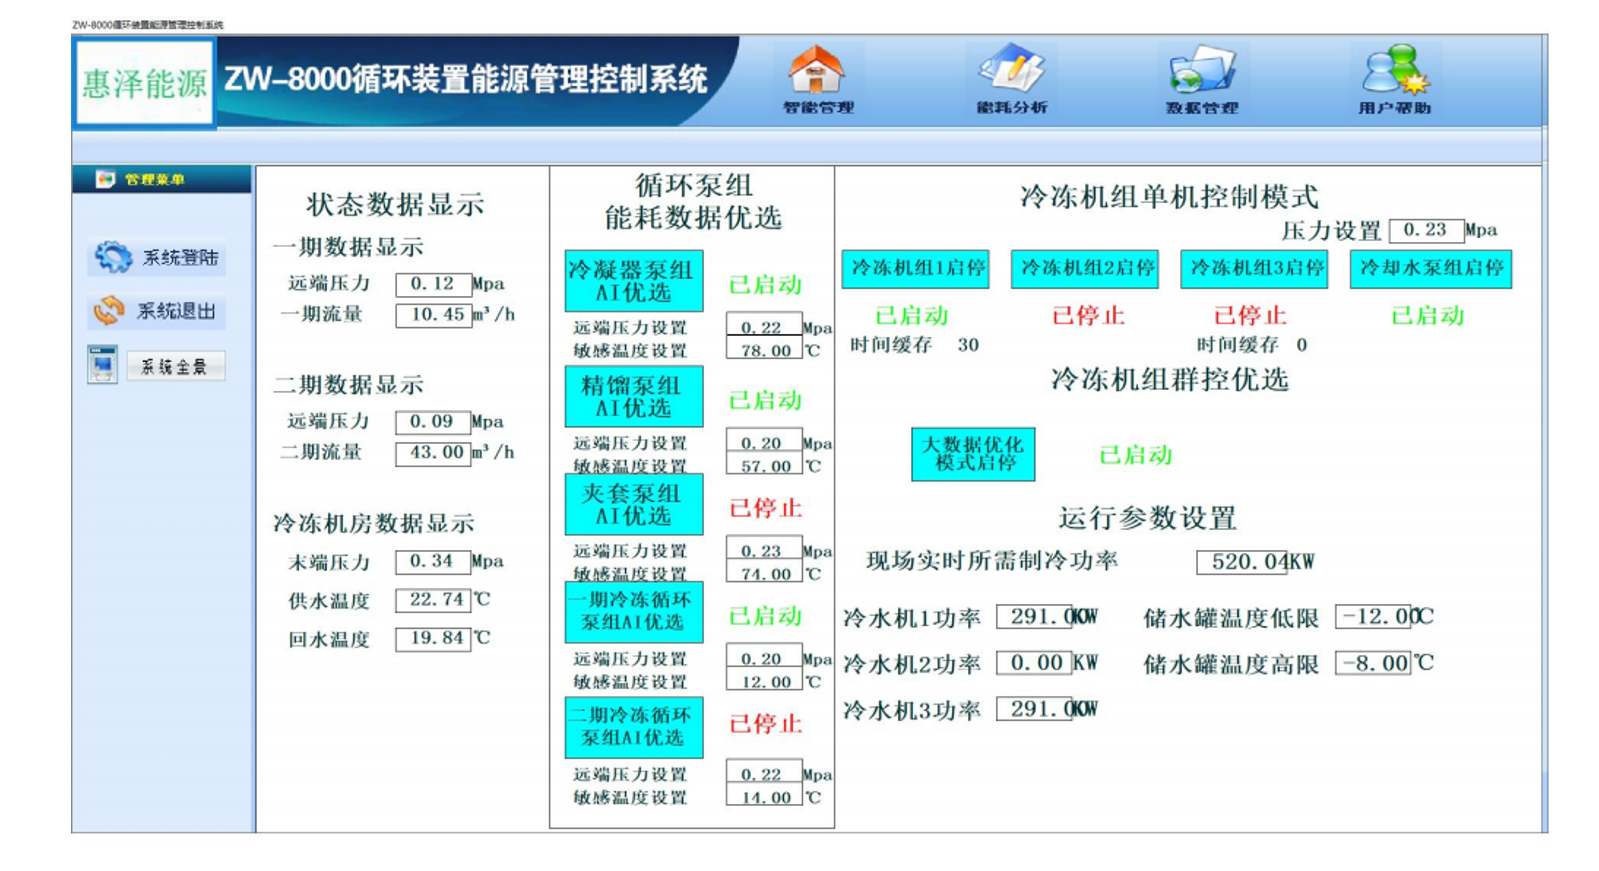Click the 系统退出 arrows icon
The width and height of the screenshot is (1599, 871).
pos(109,311)
